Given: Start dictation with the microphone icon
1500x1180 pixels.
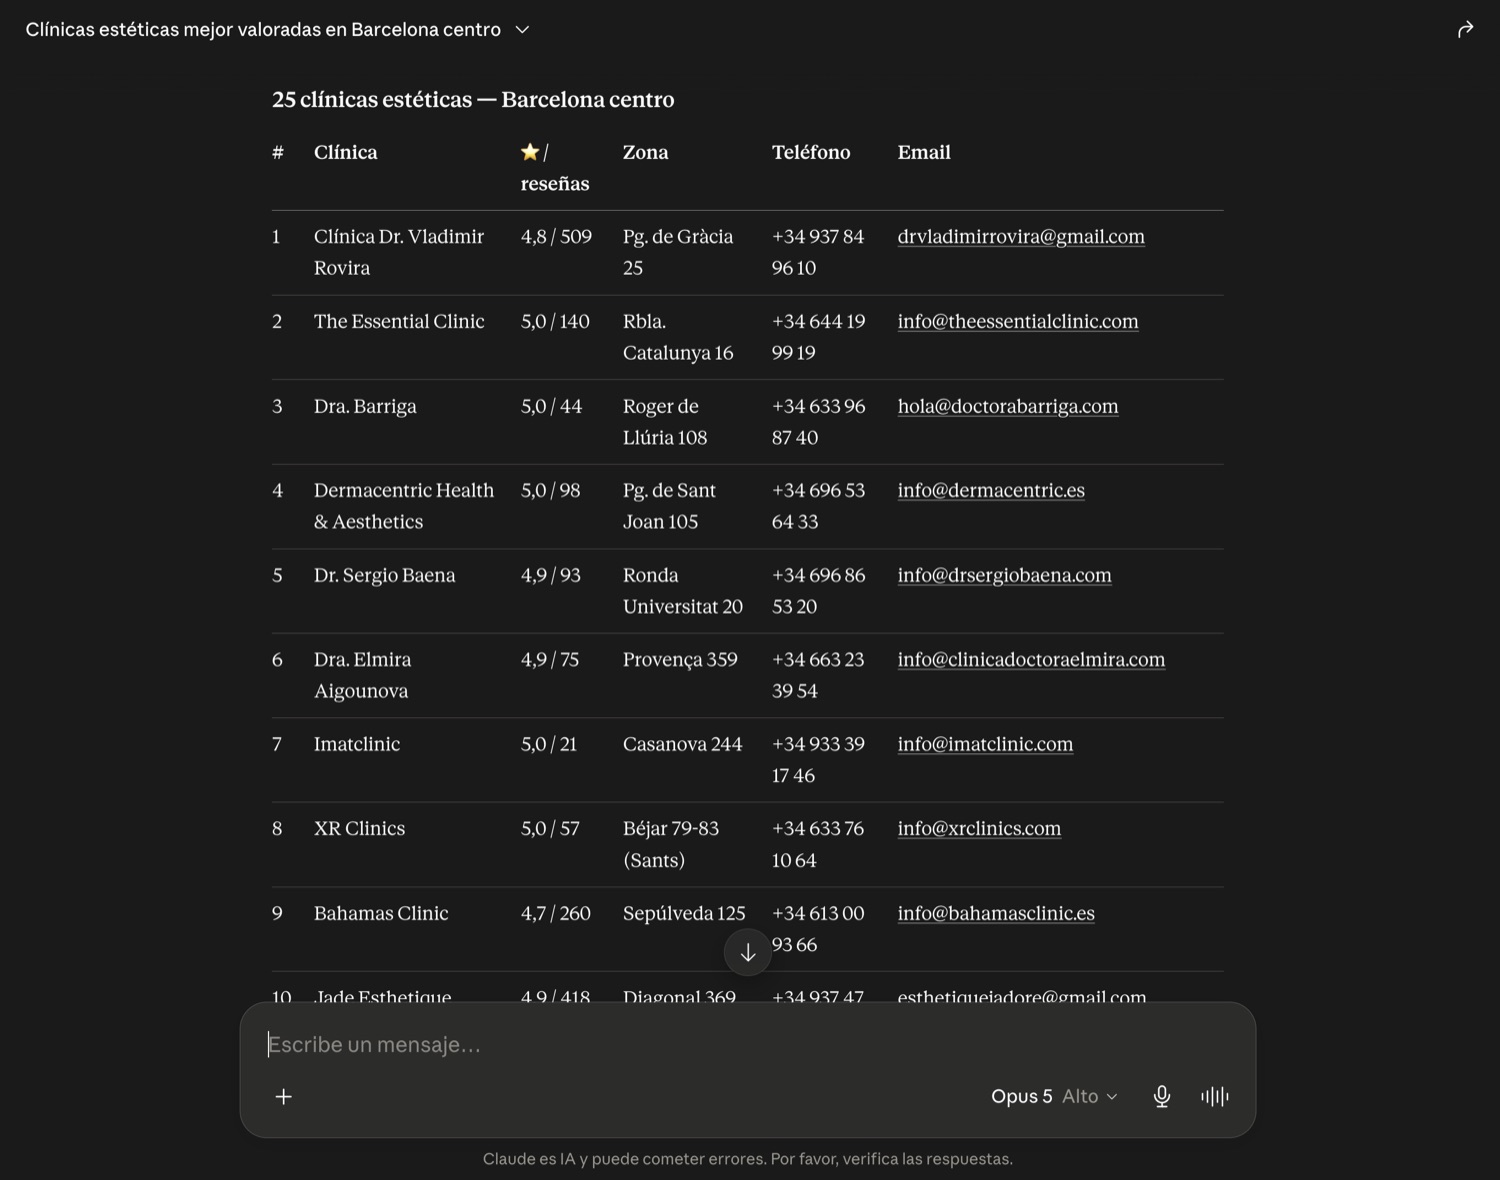Looking at the screenshot, I should 1161,1097.
